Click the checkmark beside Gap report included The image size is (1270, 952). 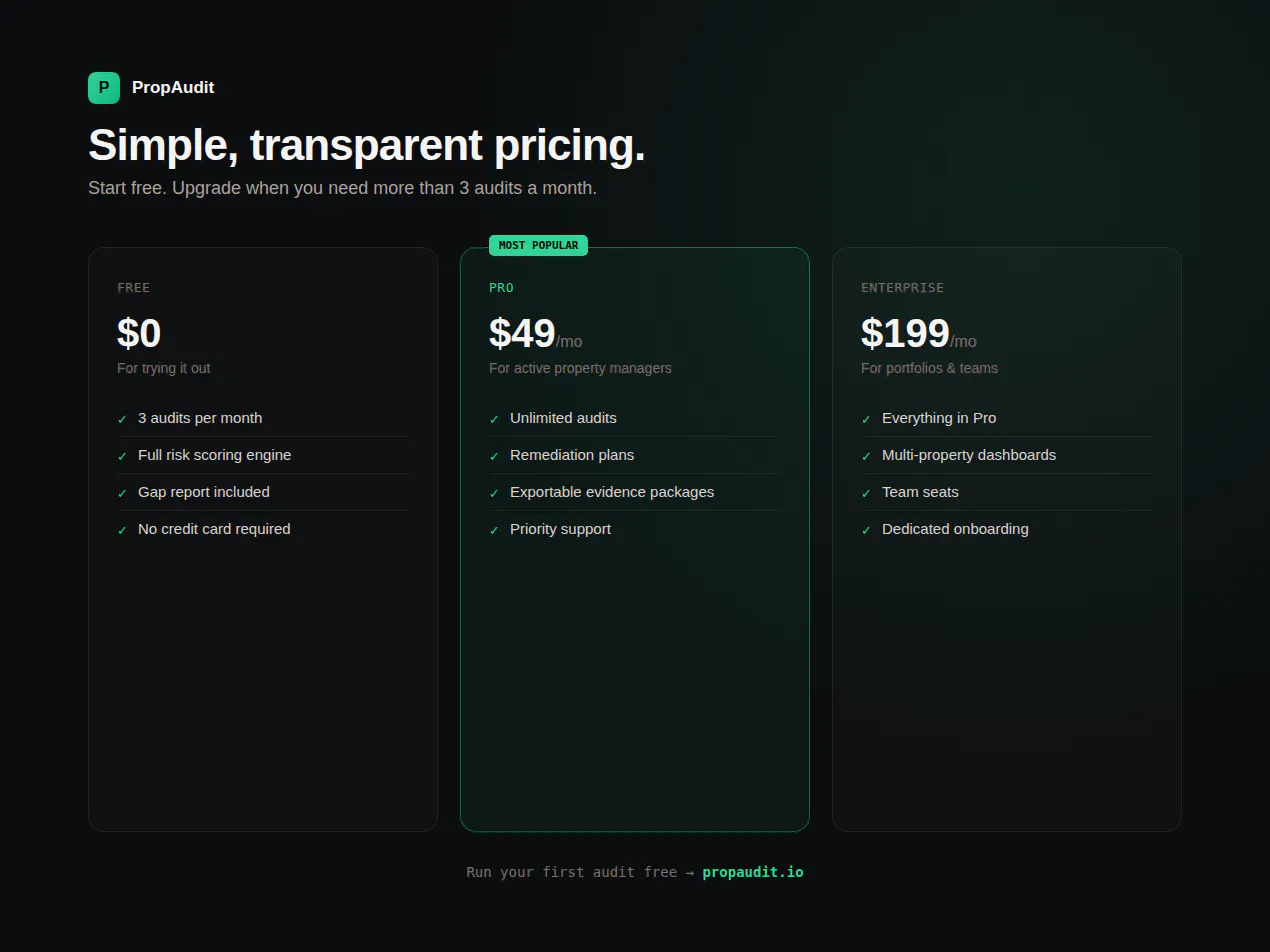tap(122, 493)
